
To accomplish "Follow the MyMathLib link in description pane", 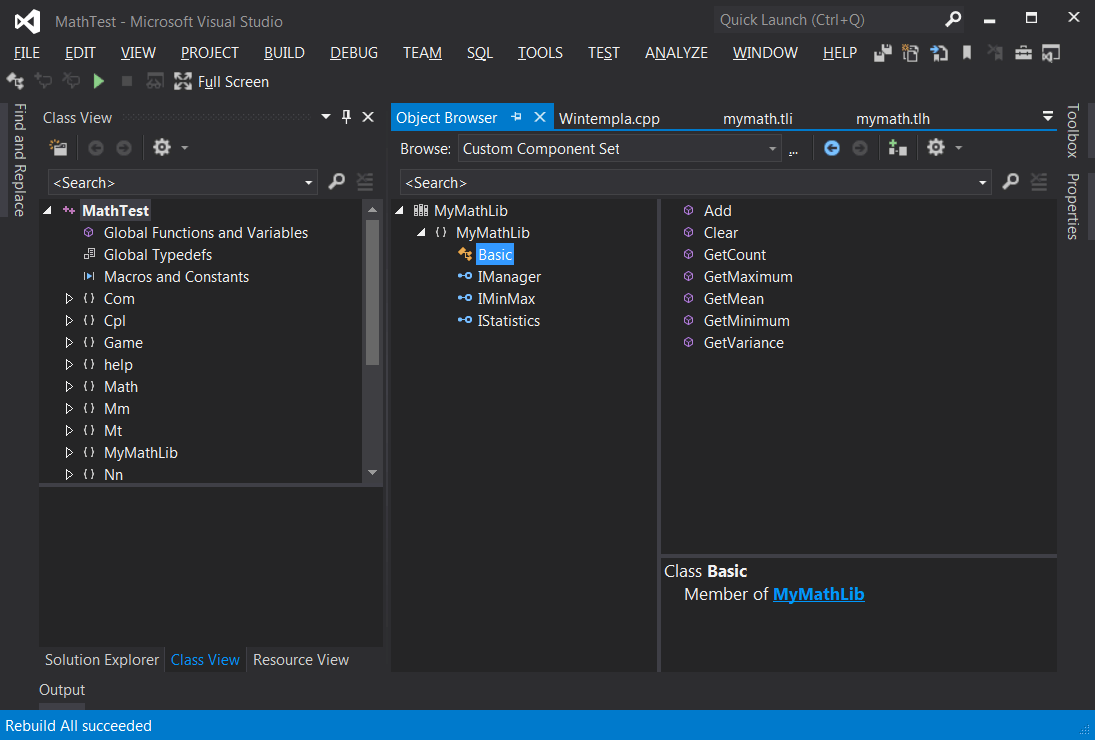I will (818, 594).
